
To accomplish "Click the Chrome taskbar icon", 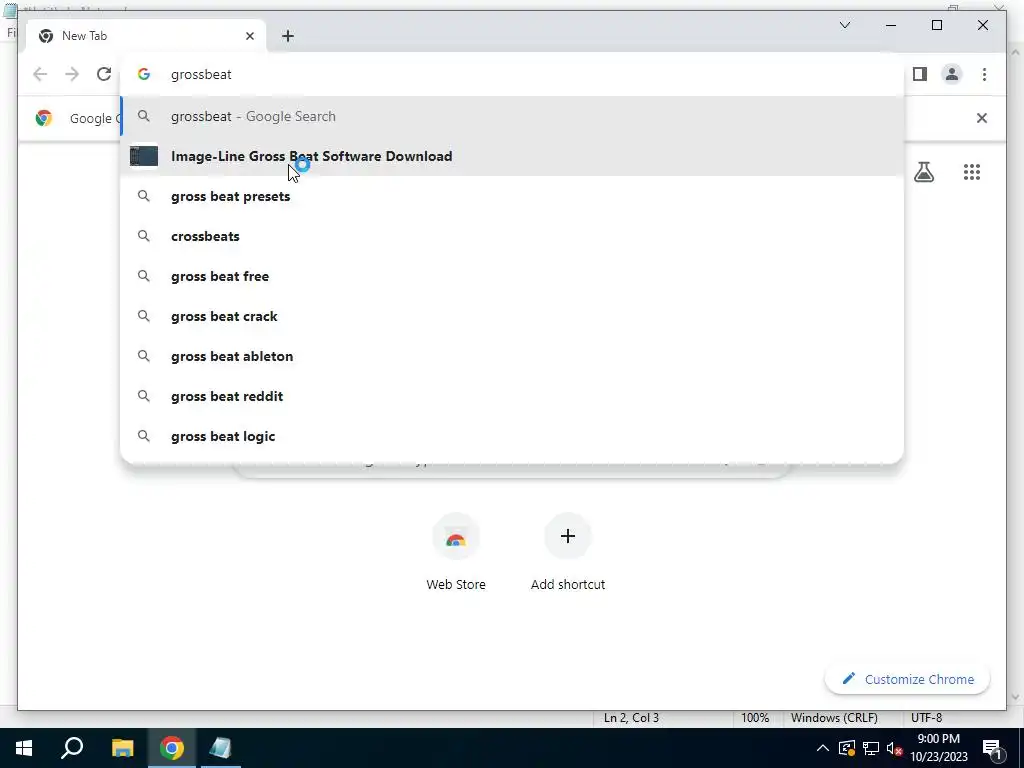I will [171, 748].
